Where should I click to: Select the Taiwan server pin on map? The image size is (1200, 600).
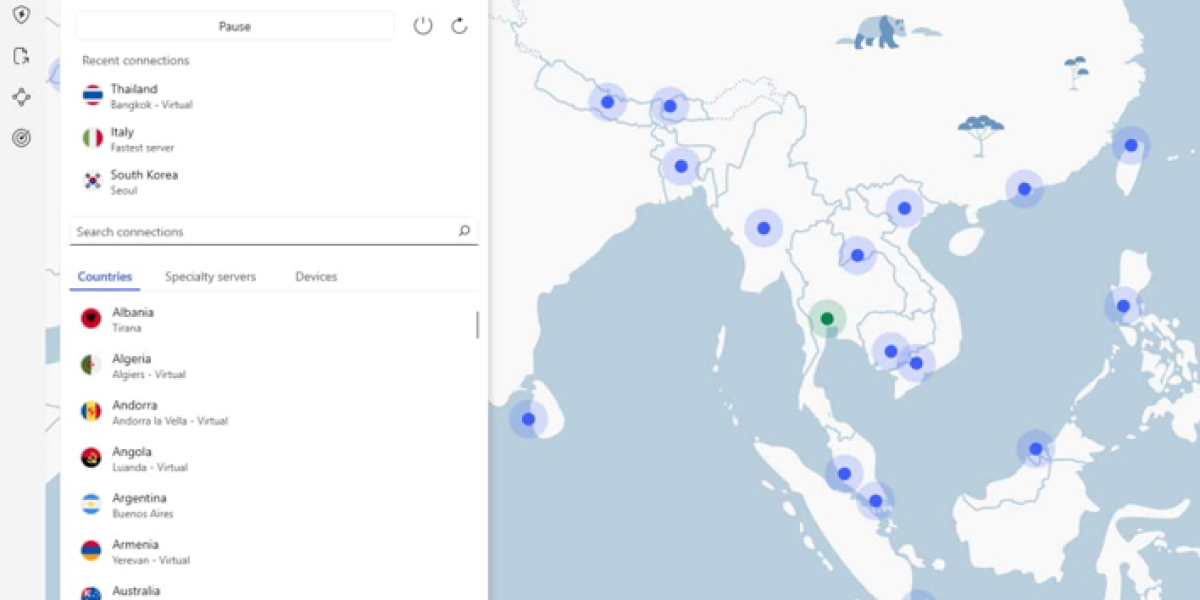pos(1131,145)
